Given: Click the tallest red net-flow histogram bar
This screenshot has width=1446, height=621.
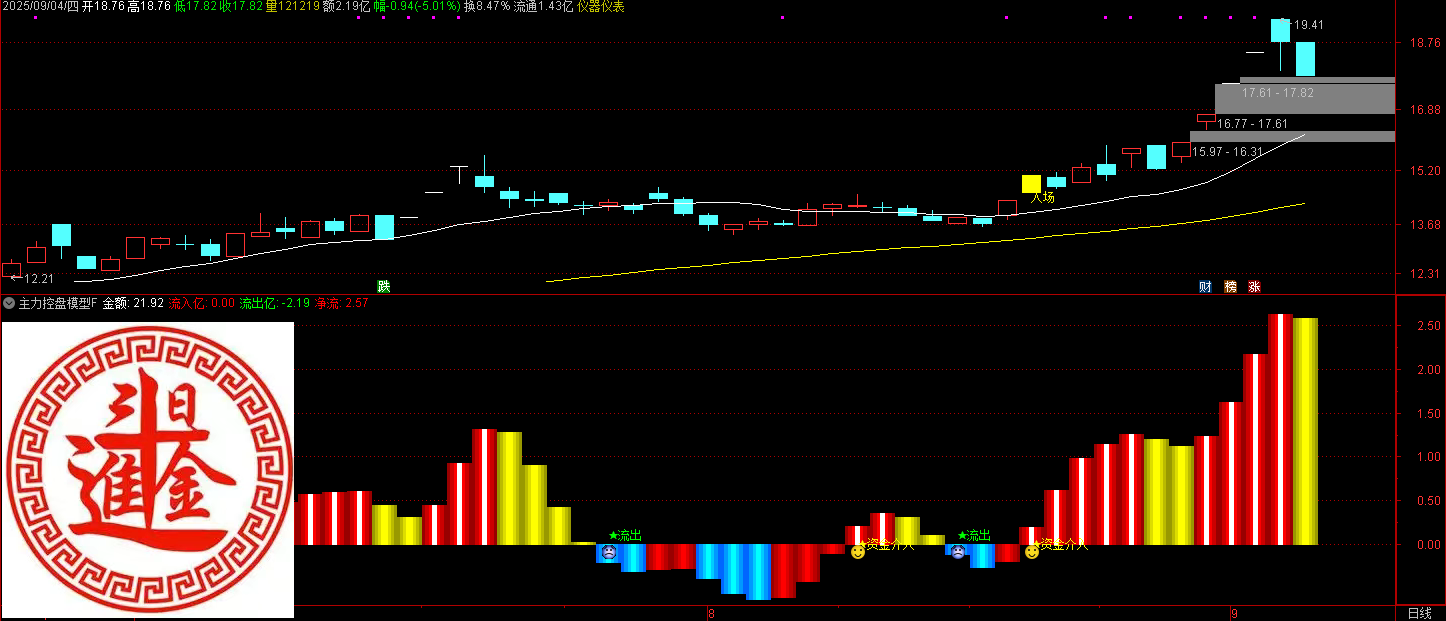Looking at the screenshot, I should pos(1280,429).
